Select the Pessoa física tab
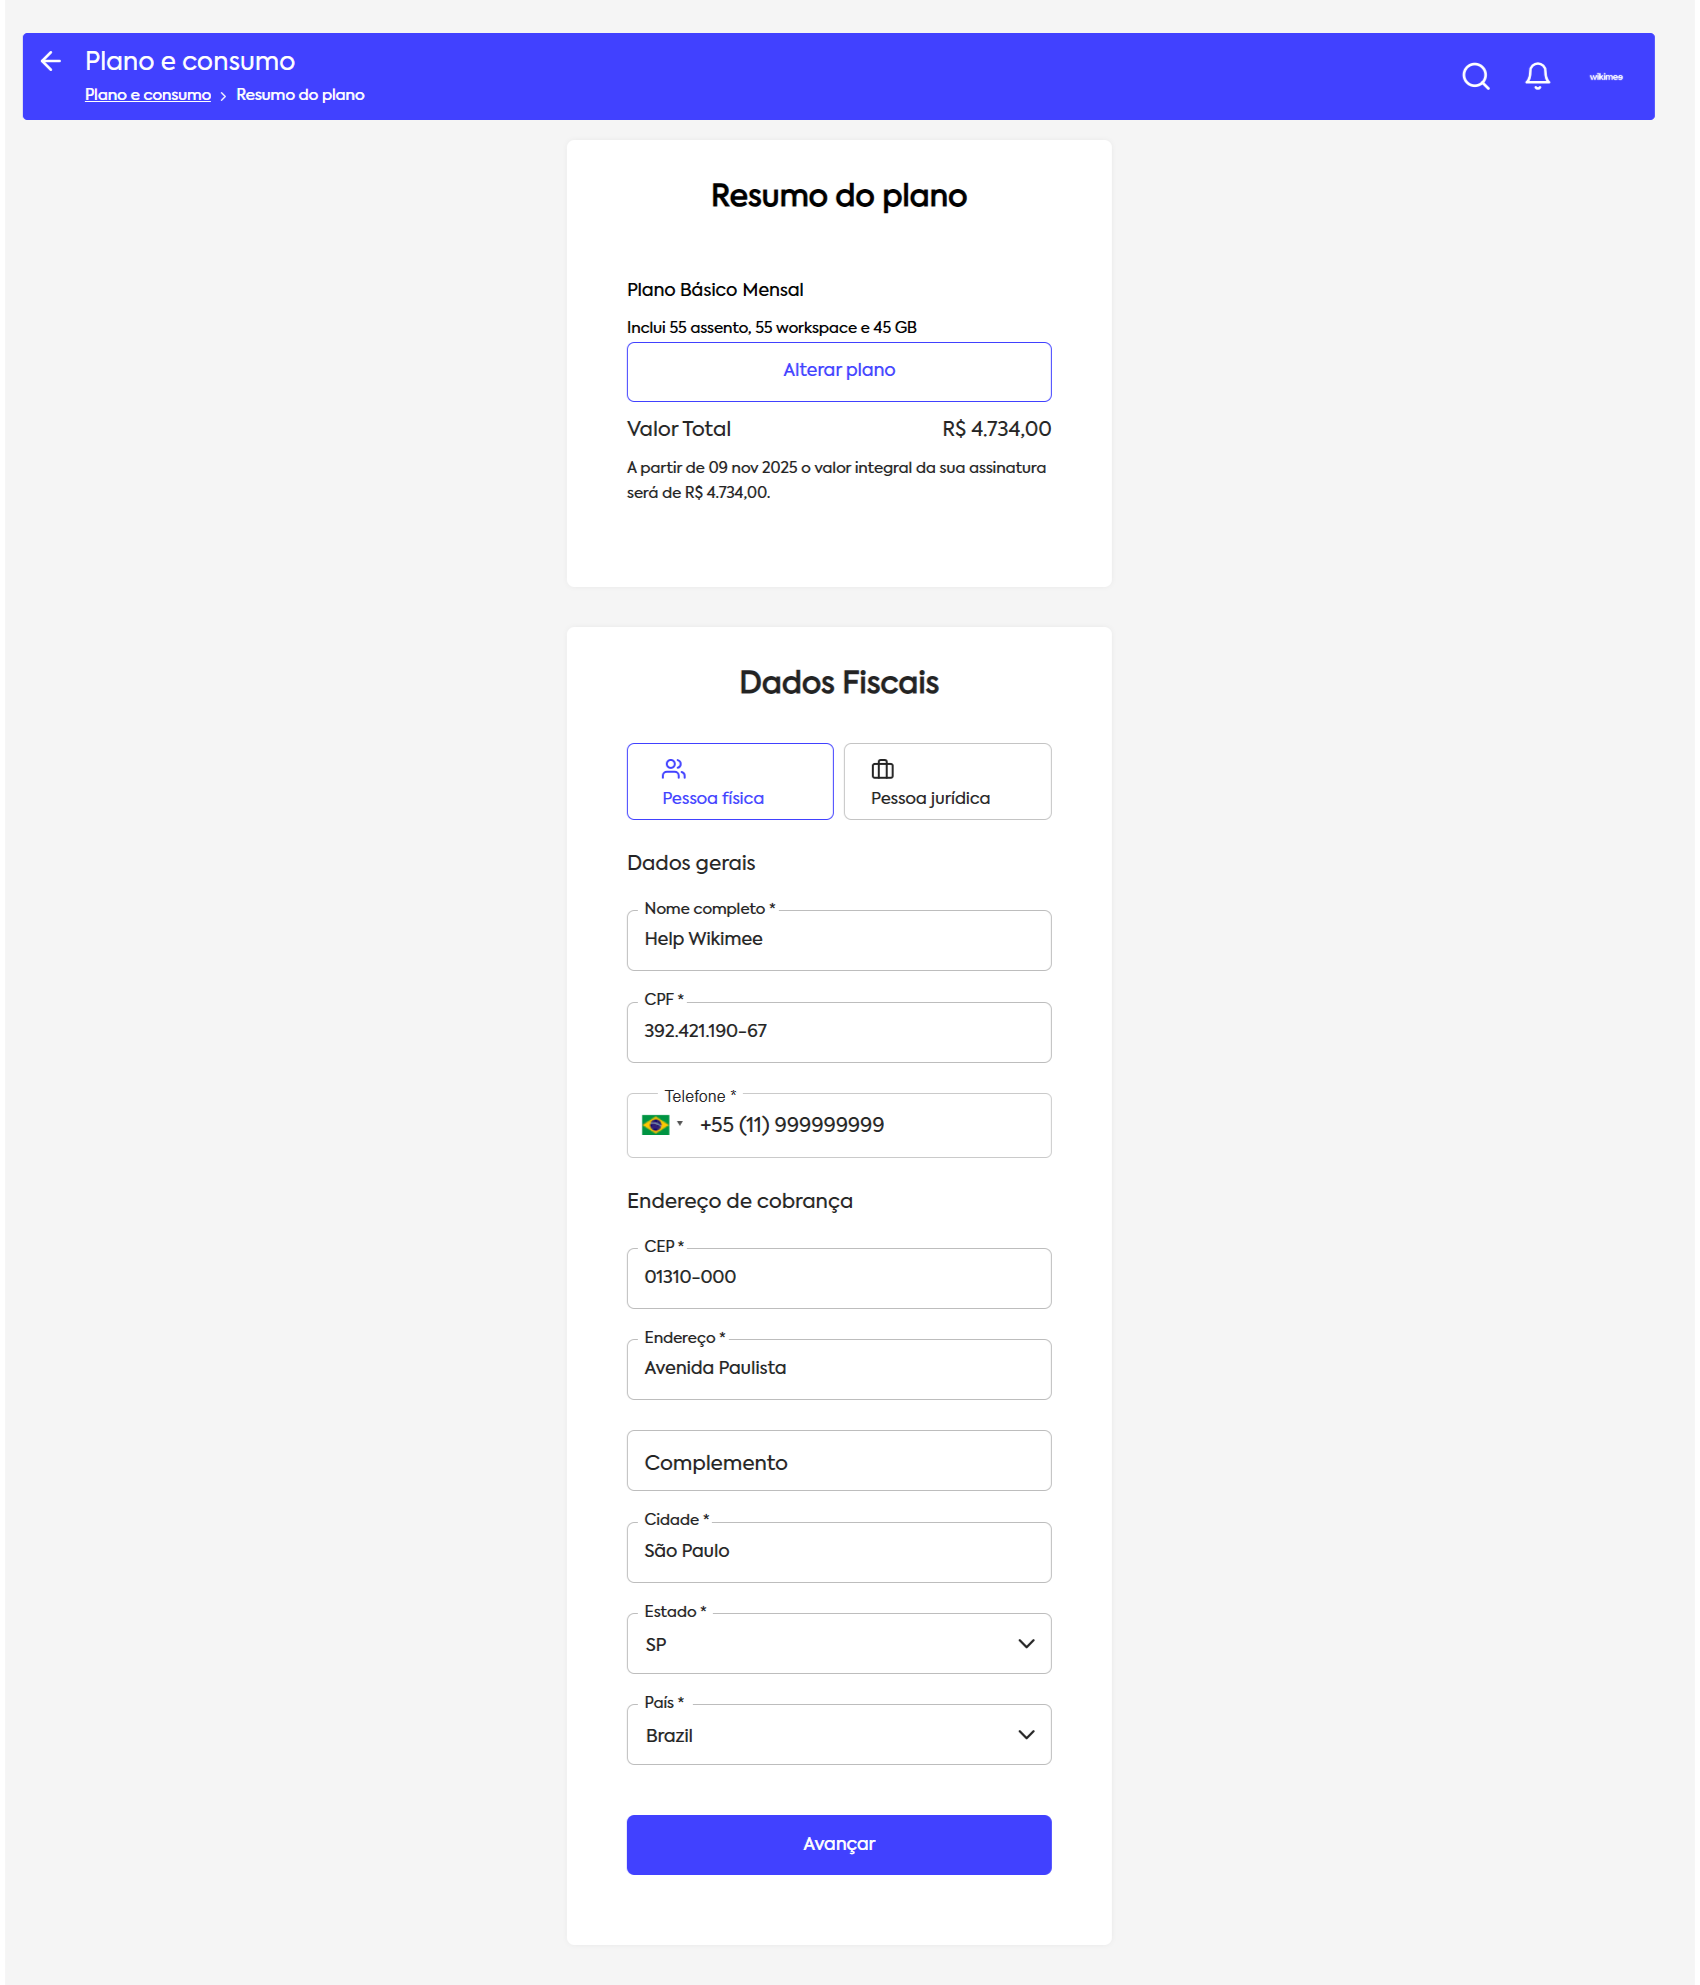The height and width of the screenshot is (1985, 1700). pos(730,782)
